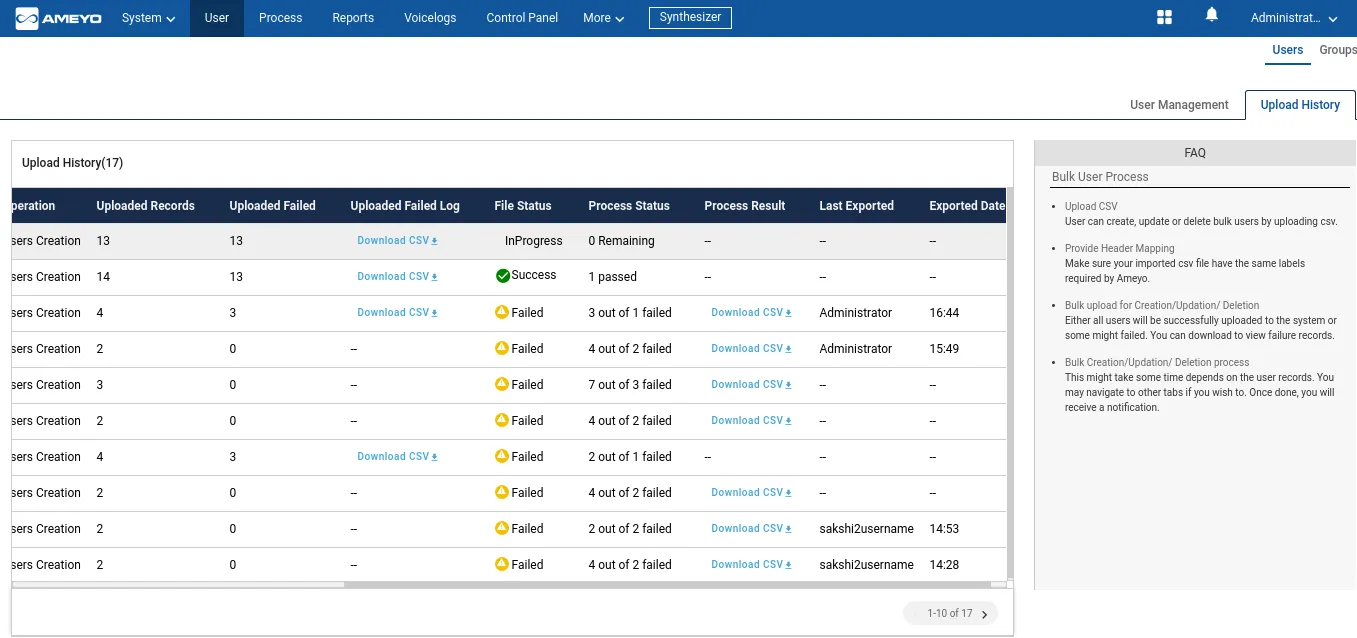This screenshot has width=1357, height=638.
Task: Open the notifications bell
Action: 1212,15
